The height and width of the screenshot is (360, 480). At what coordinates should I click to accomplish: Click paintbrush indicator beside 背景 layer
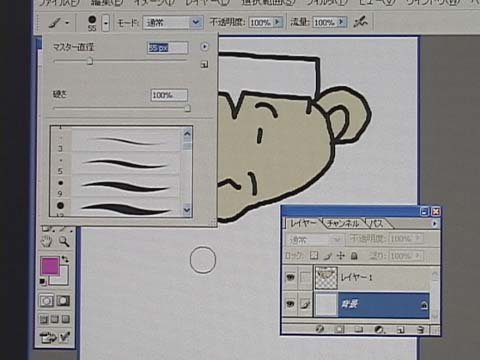305,304
